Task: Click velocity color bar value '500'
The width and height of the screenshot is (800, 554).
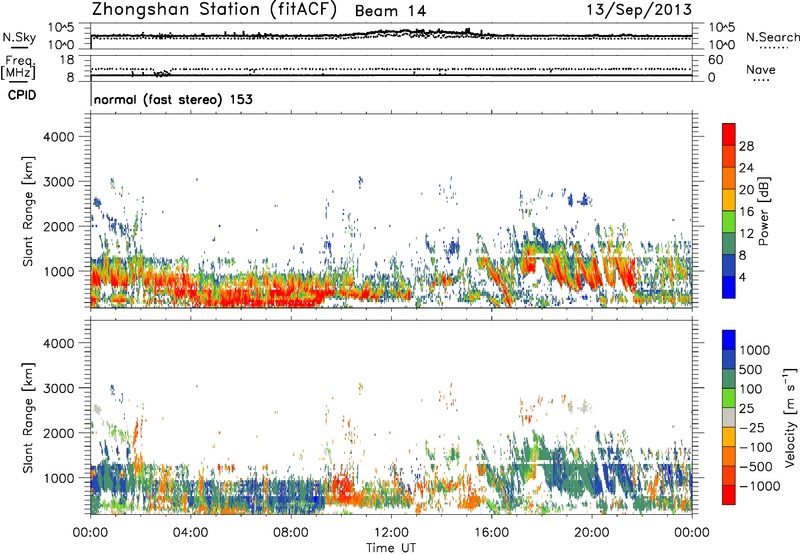Action: [753, 370]
